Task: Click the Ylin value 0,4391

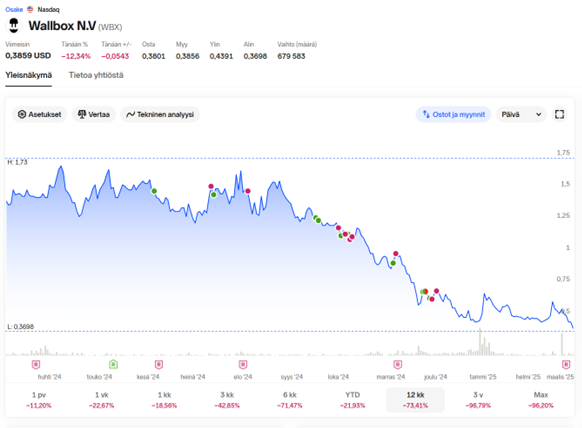Action: click(x=221, y=56)
